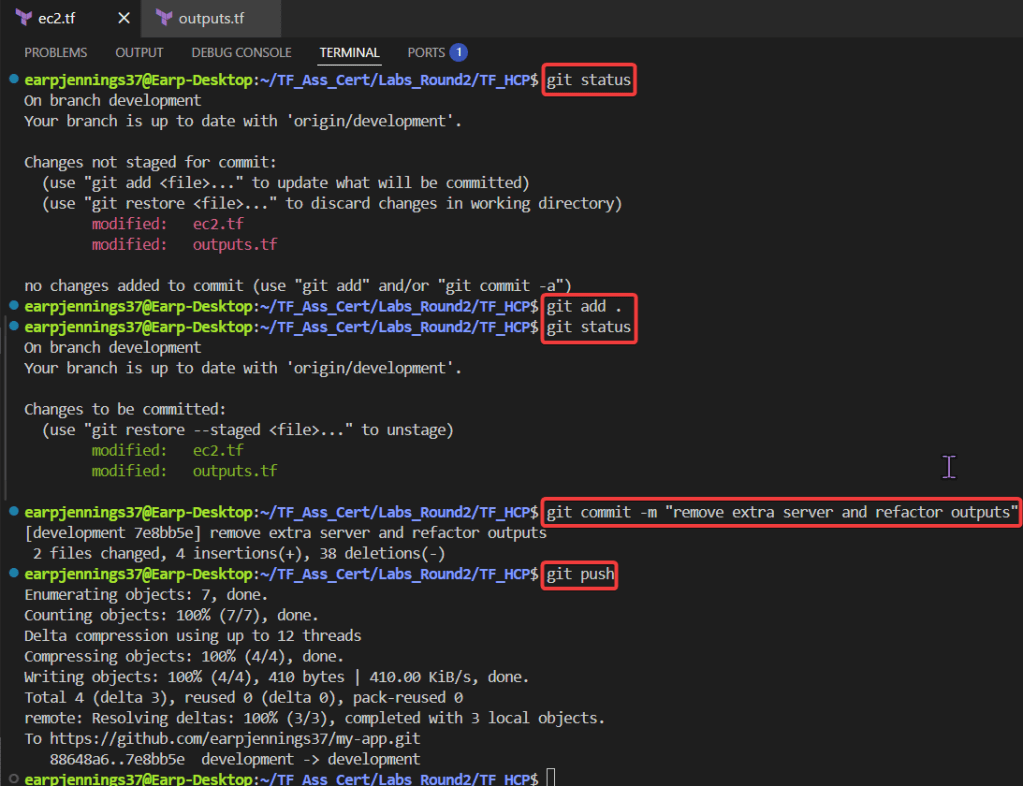Image resolution: width=1023 pixels, height=786 pixels.
Task: Click the decoration dot beside git commit command
Action: (x=12, y=512)
